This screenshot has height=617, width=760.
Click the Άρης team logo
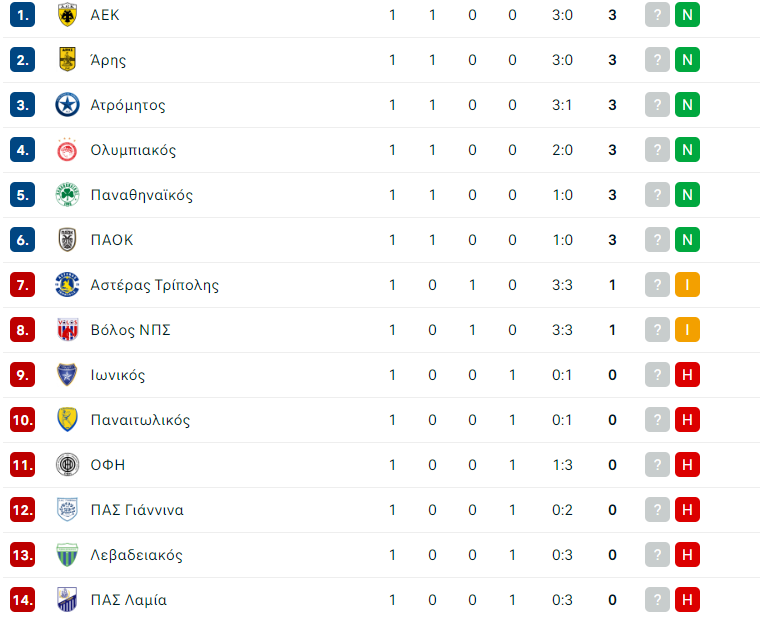tap(67, 60)
